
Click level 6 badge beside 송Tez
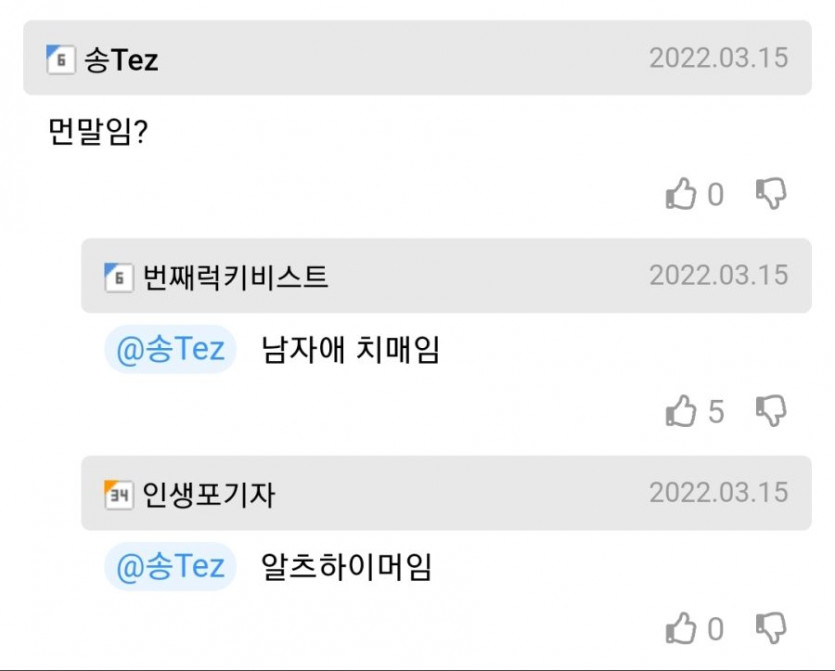tap(60, 60)
